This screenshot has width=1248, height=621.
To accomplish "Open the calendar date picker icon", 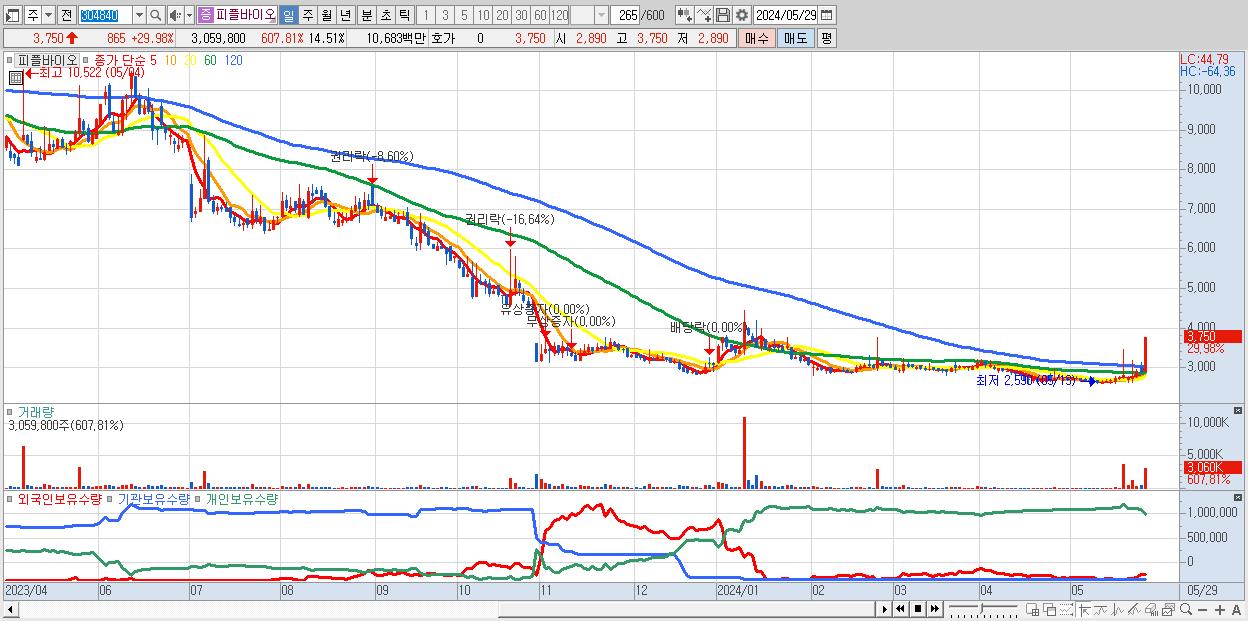I will pyautogui.click(x=826, y=15).
